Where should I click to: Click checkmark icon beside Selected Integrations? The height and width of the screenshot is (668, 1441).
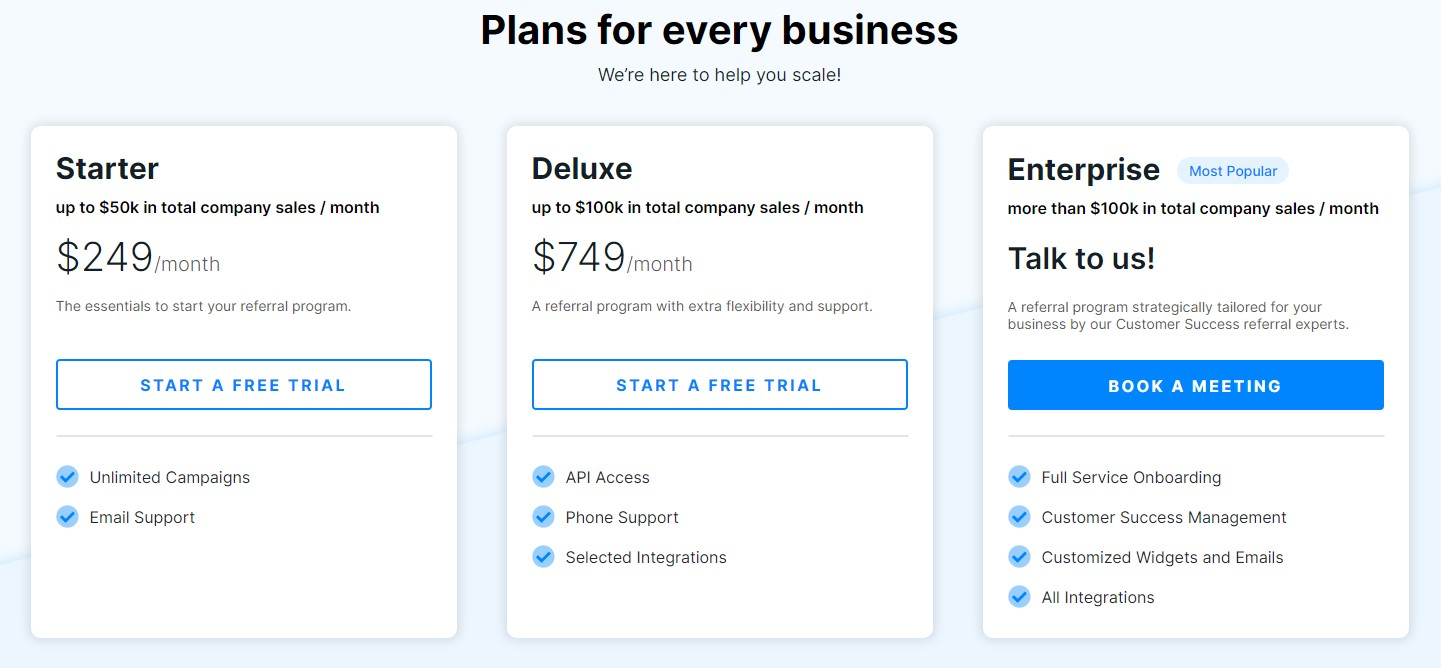(543, 556)
